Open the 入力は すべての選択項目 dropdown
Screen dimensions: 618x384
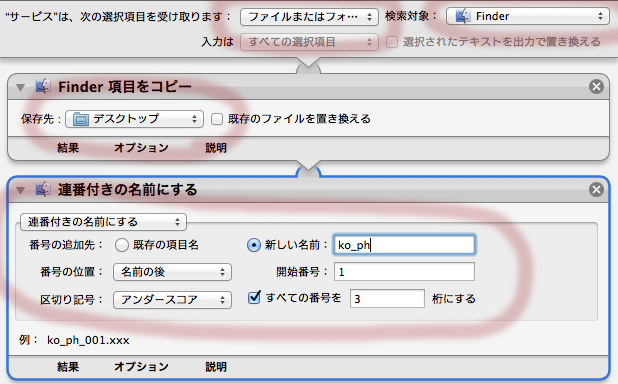[309, 42]
